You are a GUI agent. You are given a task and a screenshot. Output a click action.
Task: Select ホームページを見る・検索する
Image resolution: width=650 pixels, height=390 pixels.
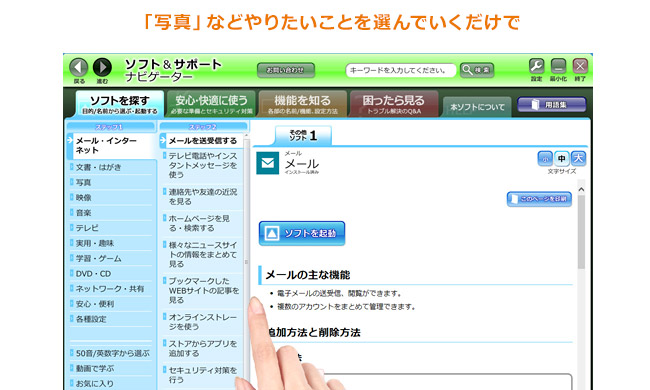coord(201,223)
